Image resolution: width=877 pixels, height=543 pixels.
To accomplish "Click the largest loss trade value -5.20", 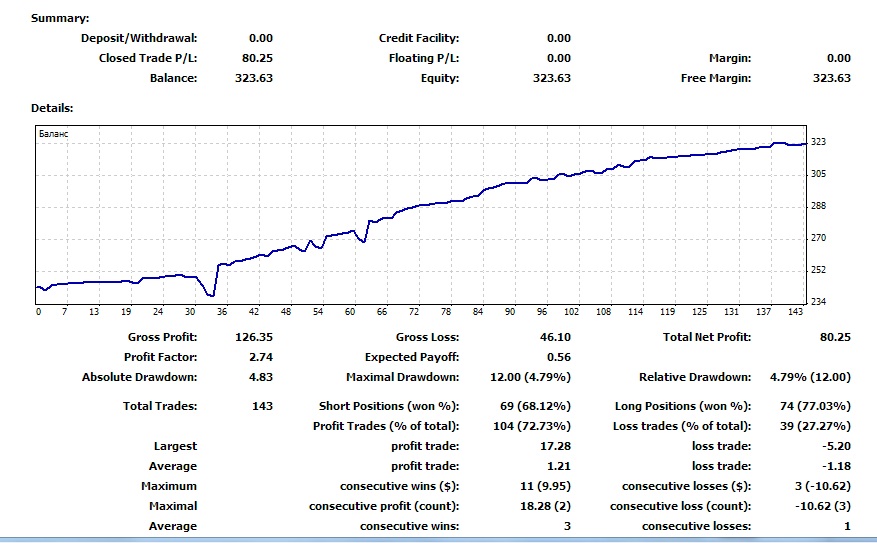I will pos(837,446).
